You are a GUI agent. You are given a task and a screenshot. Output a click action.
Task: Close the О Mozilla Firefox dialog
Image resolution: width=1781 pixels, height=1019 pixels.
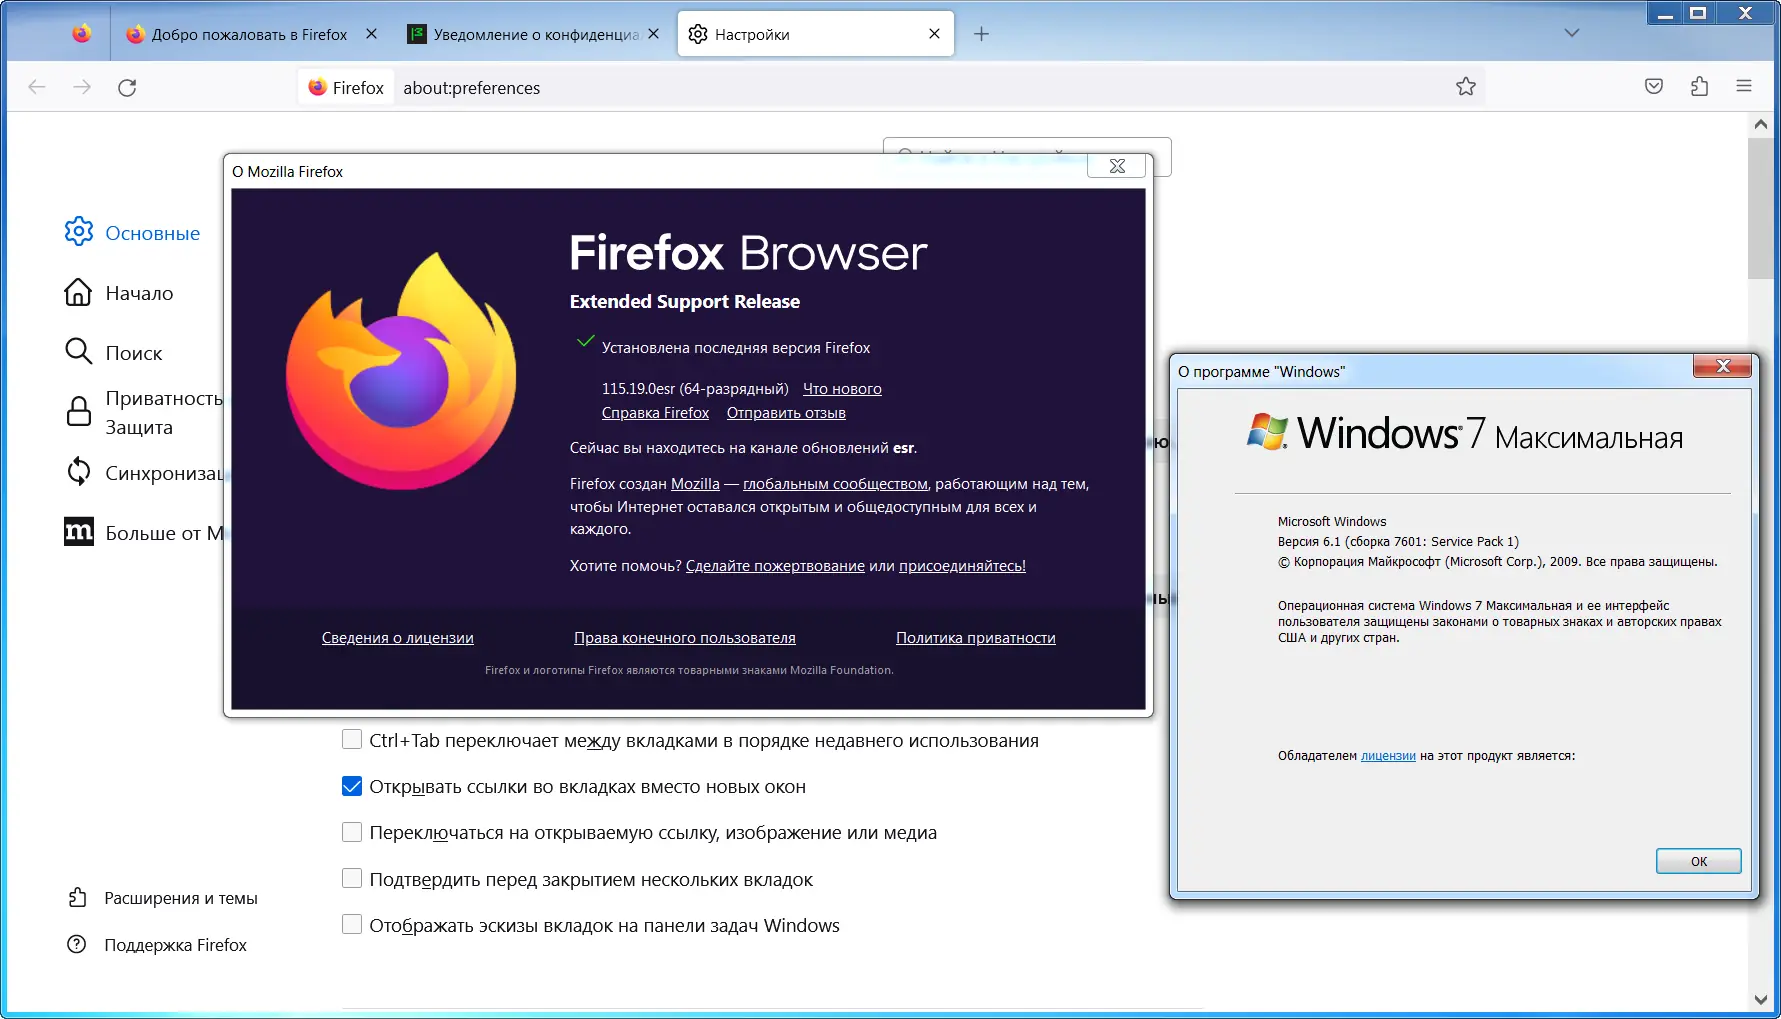pyautogui.click(x=1117, y=166)
